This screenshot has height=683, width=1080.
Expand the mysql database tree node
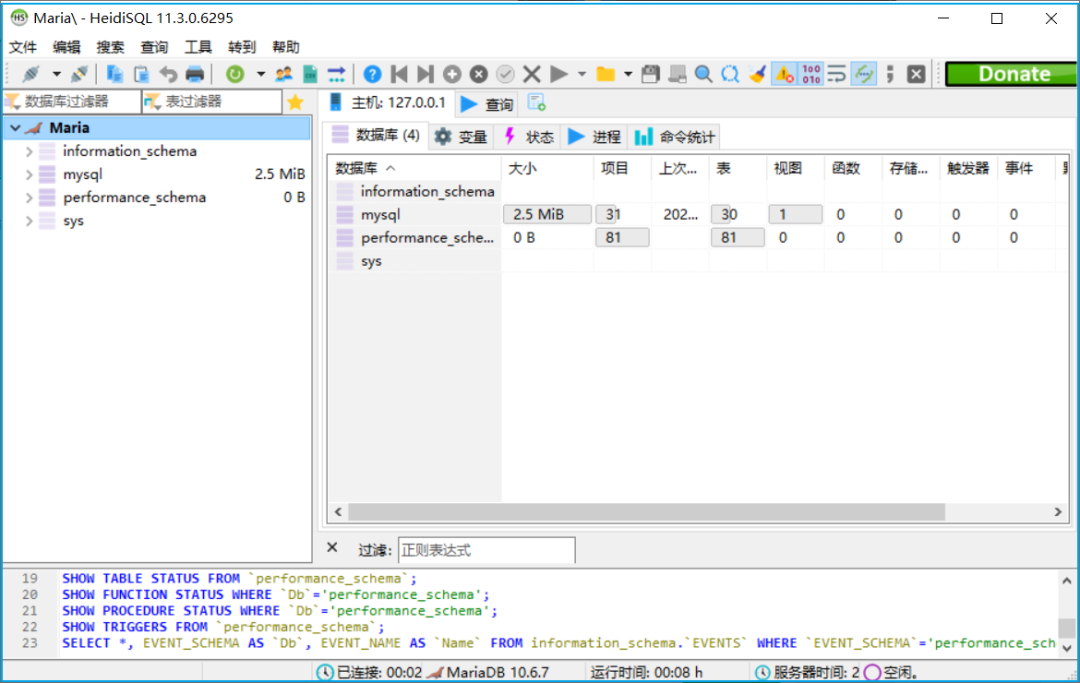tap(29, 174)
